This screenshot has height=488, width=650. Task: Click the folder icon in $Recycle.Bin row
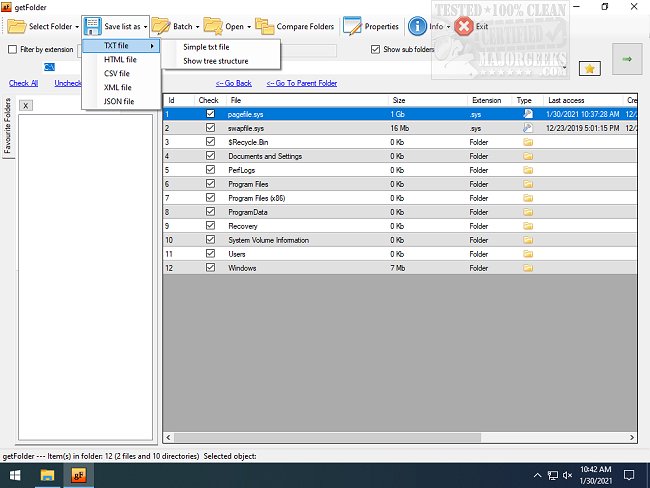(x=528, y=142)
